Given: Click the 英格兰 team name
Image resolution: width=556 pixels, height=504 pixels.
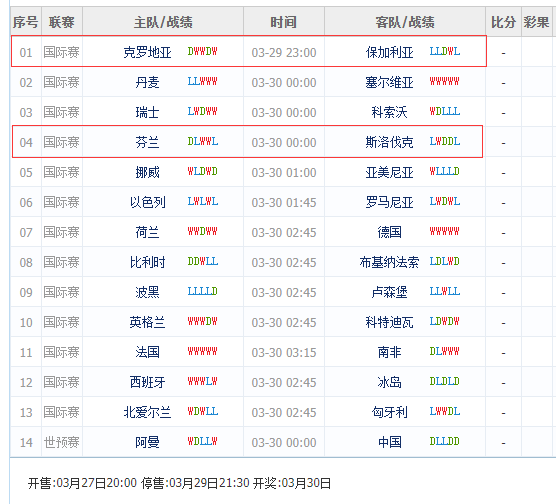Looking at the screenshot, I should coord(147,322).
